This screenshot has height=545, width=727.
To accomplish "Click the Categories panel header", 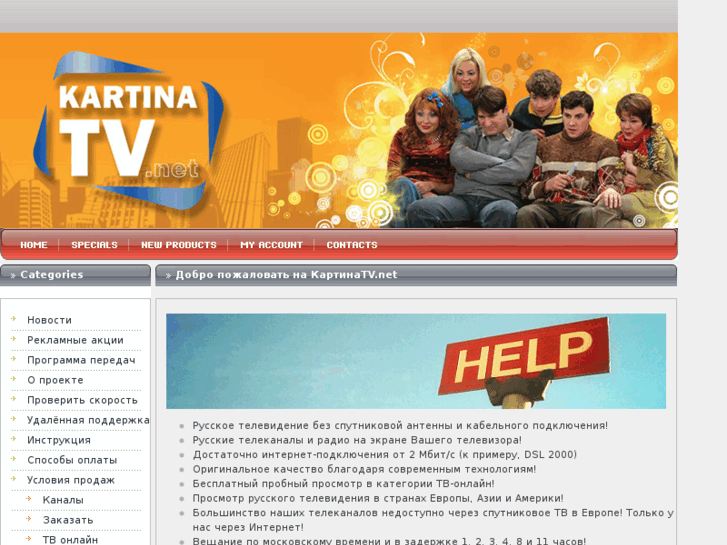I will [75, 275].
